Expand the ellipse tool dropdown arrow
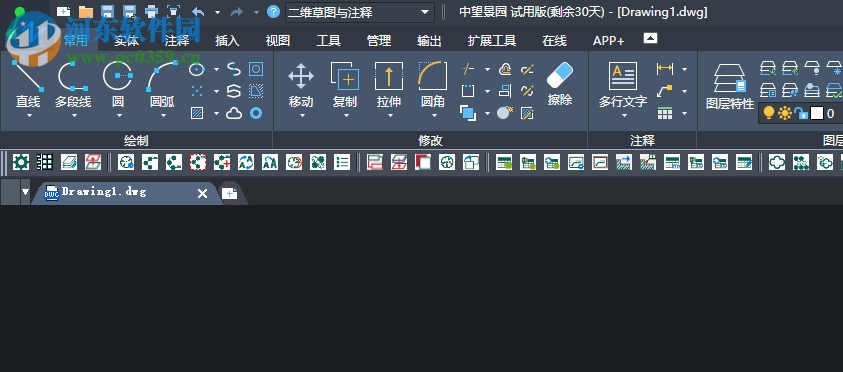Viewport: 843px width, 372px height. coord(216,69)
